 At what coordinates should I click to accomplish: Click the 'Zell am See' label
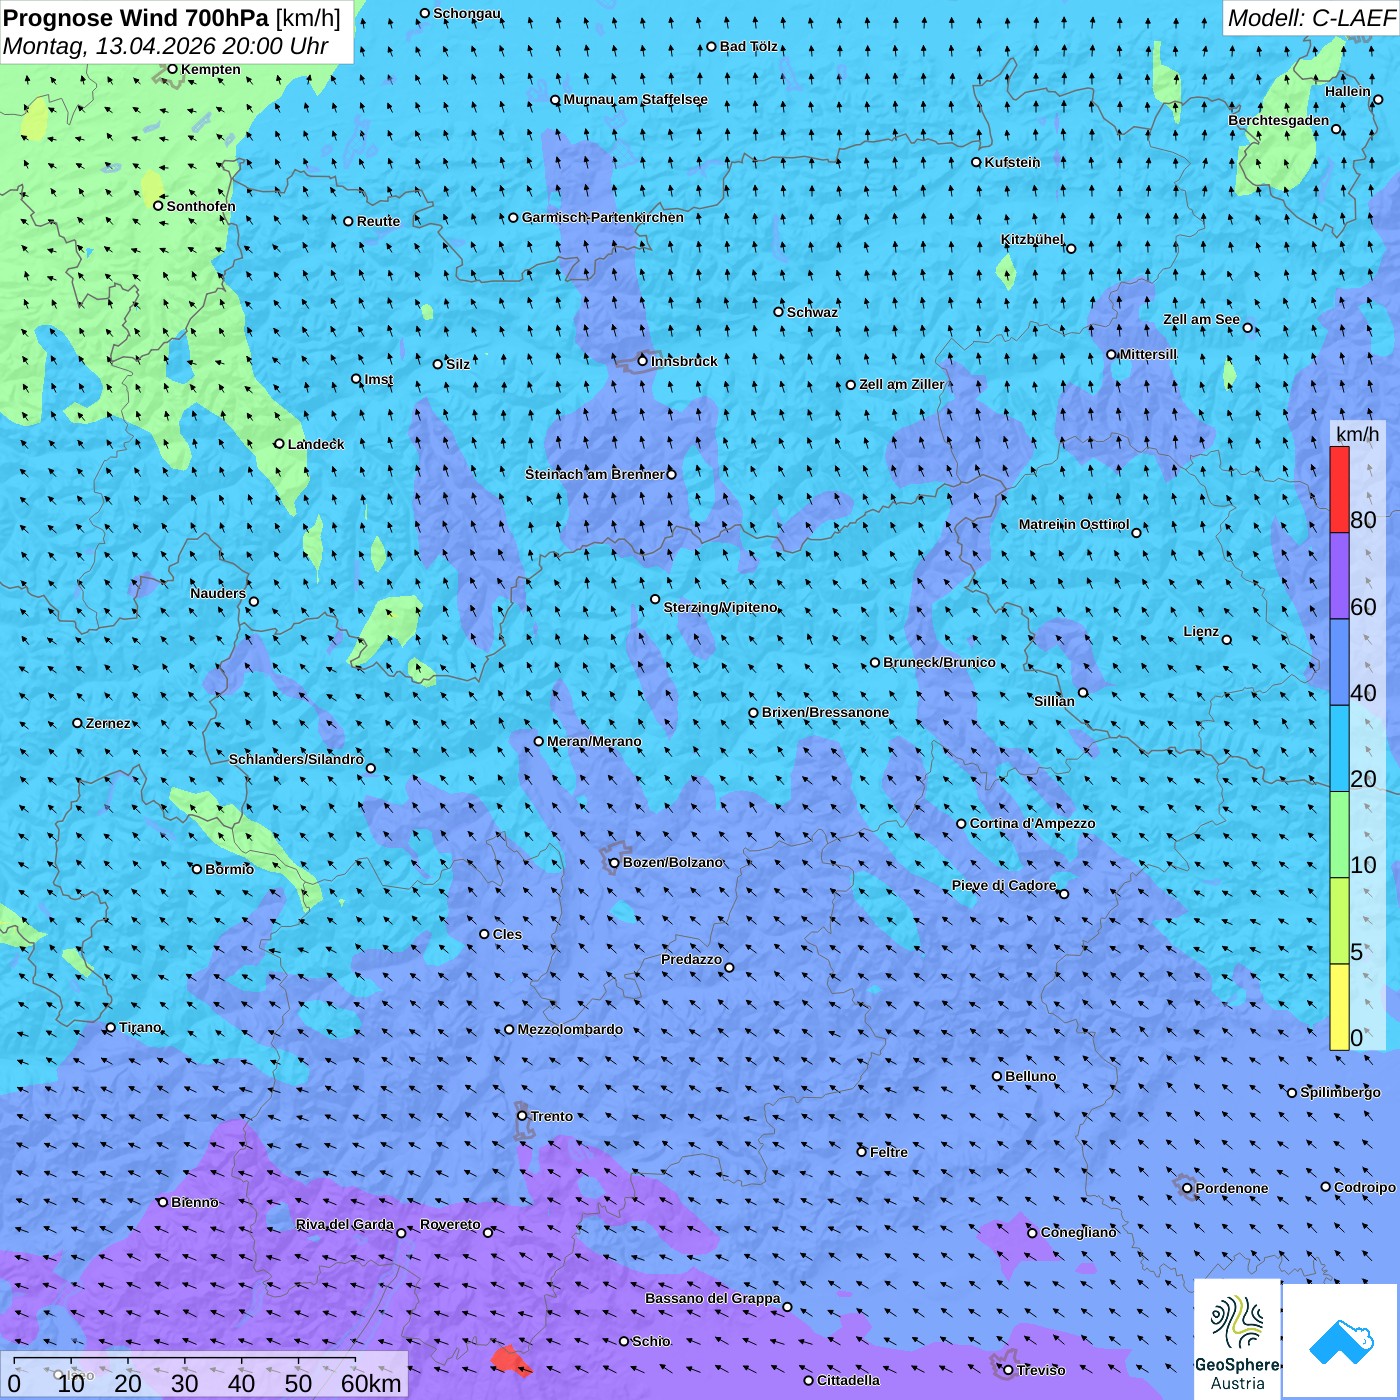click(x=1201, y=319)
